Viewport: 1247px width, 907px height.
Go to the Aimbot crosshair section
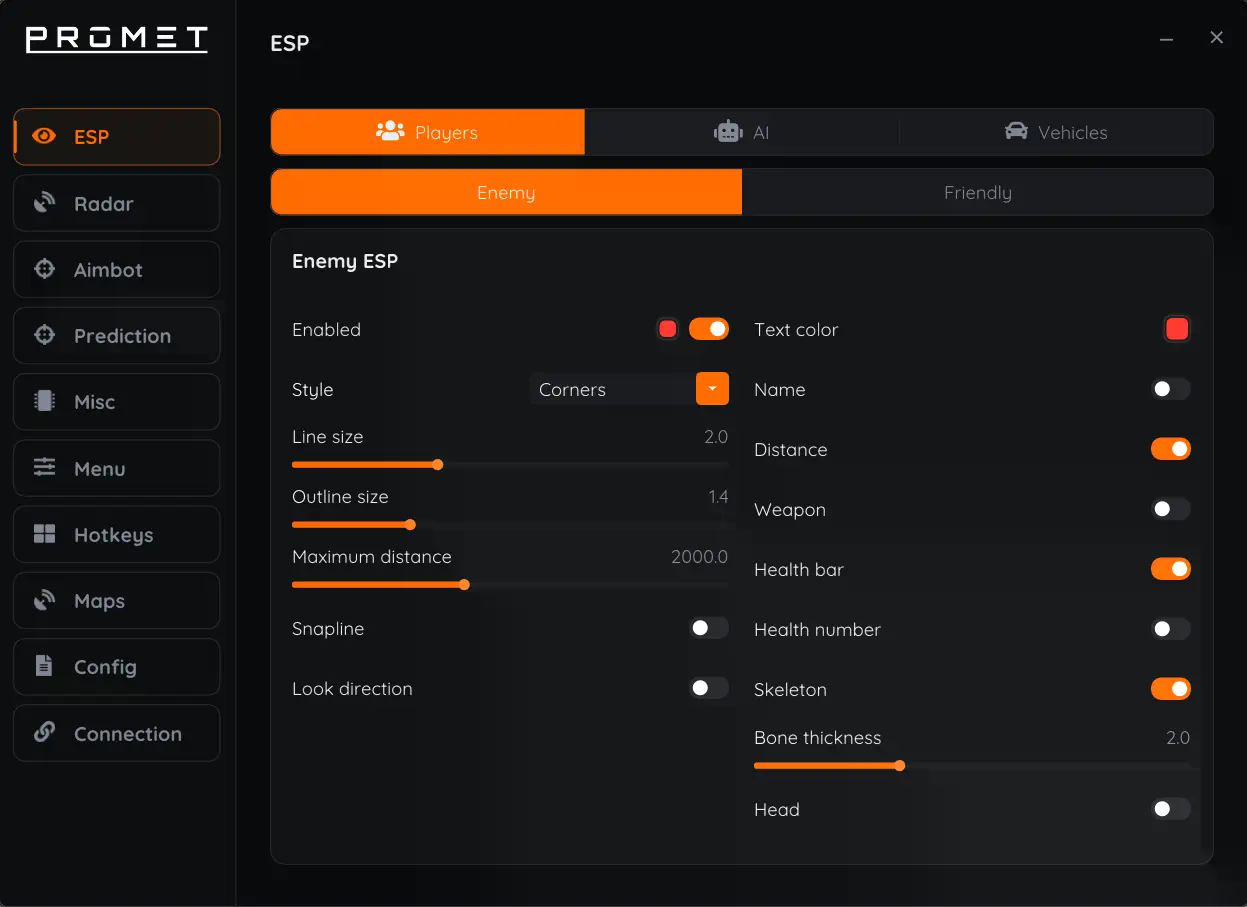117,270
